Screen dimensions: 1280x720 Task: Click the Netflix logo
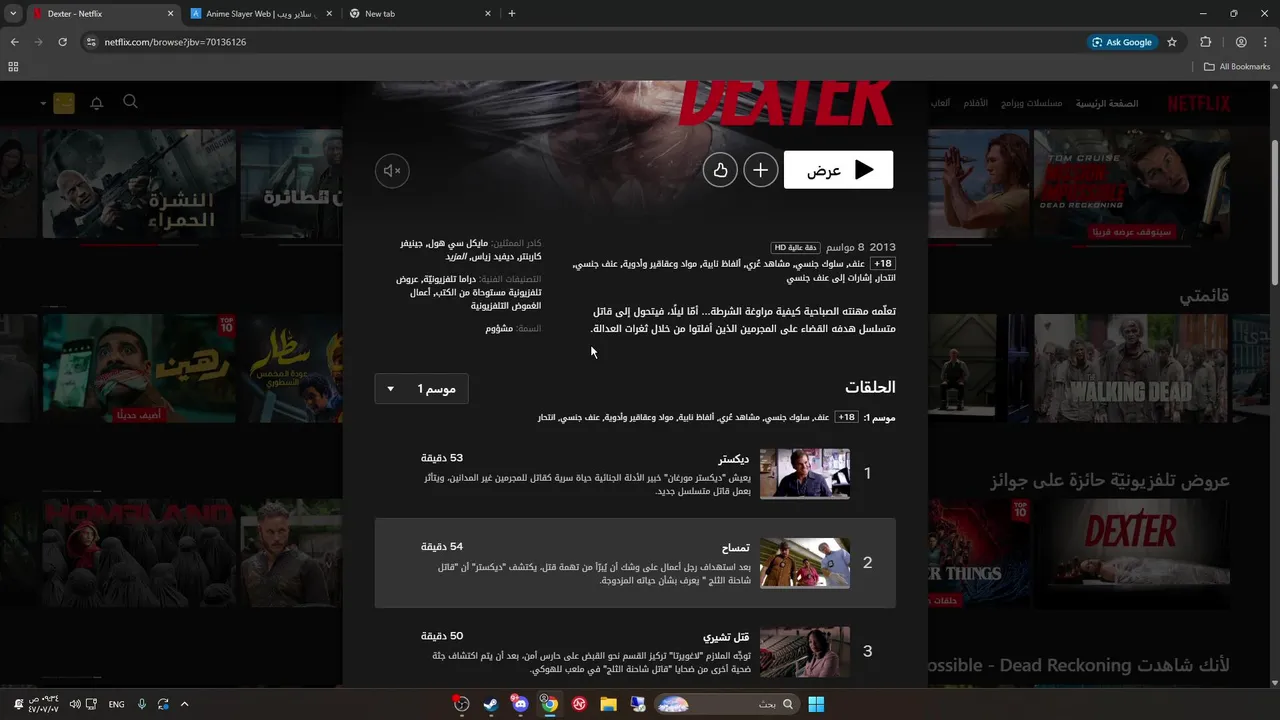pos(1198,103)
